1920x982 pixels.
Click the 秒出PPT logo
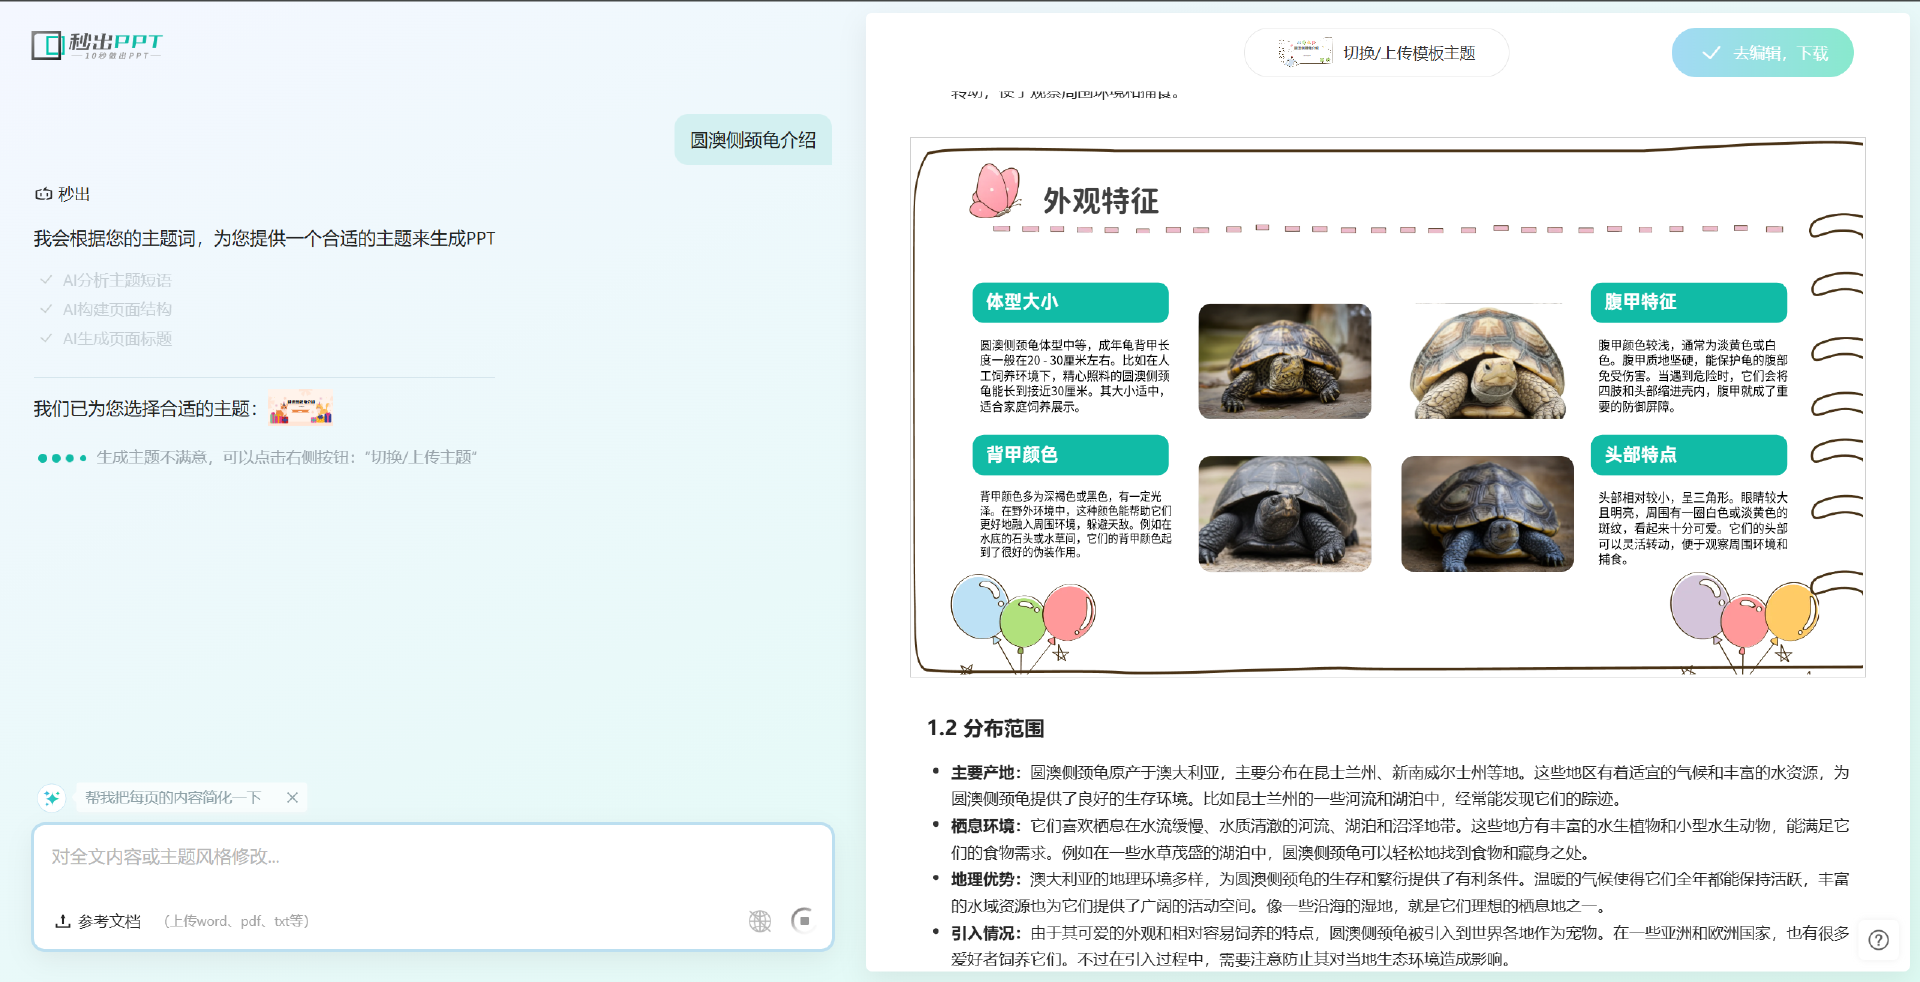coord(96,45)
